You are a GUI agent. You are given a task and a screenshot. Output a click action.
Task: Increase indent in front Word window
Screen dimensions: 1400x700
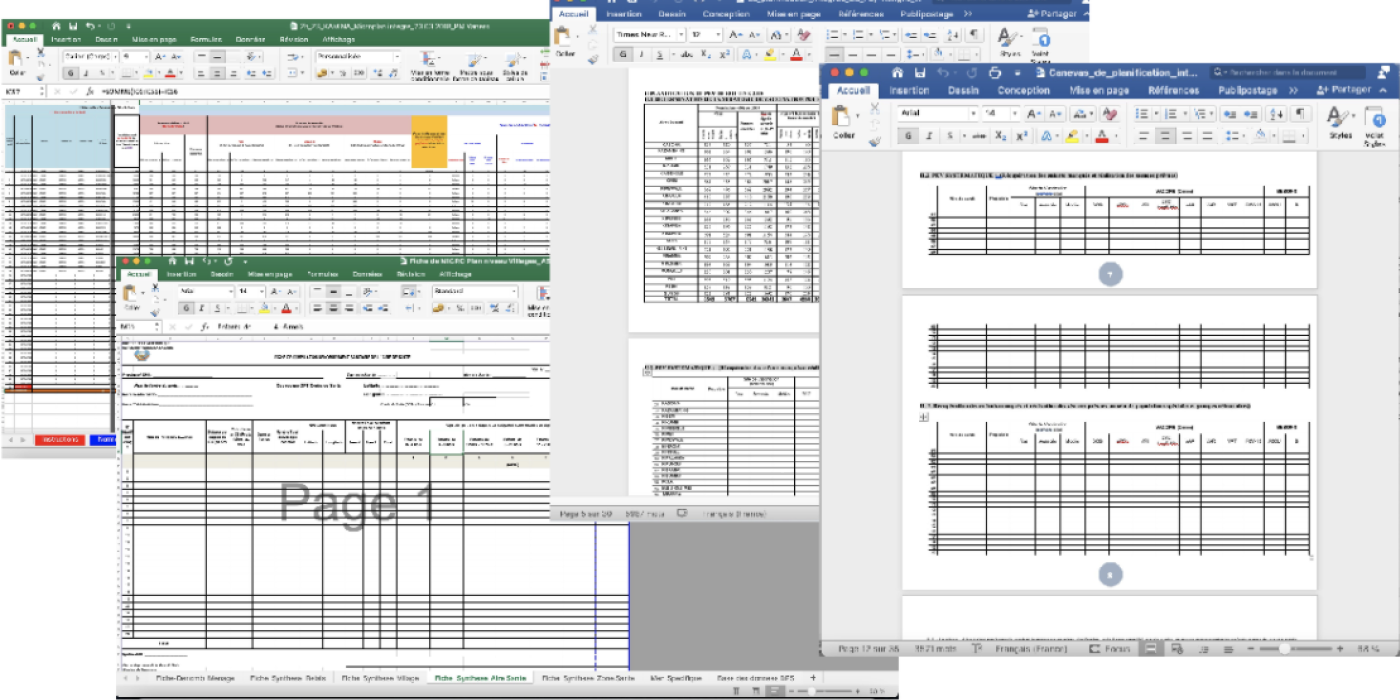pyautogui.click(x=1250, y=113)
